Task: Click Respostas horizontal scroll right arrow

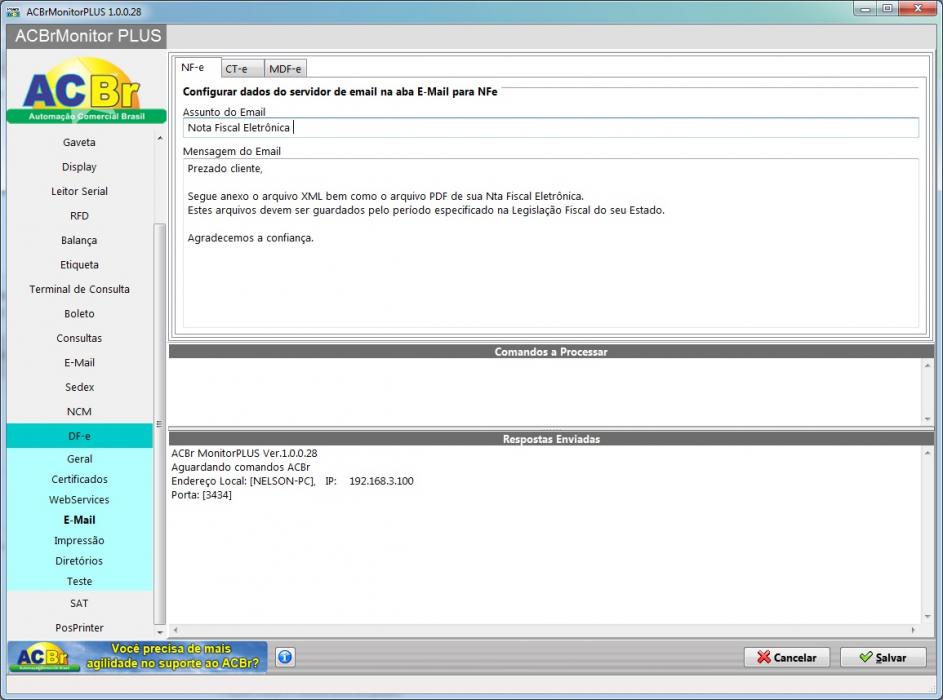Action: point(913,630)
